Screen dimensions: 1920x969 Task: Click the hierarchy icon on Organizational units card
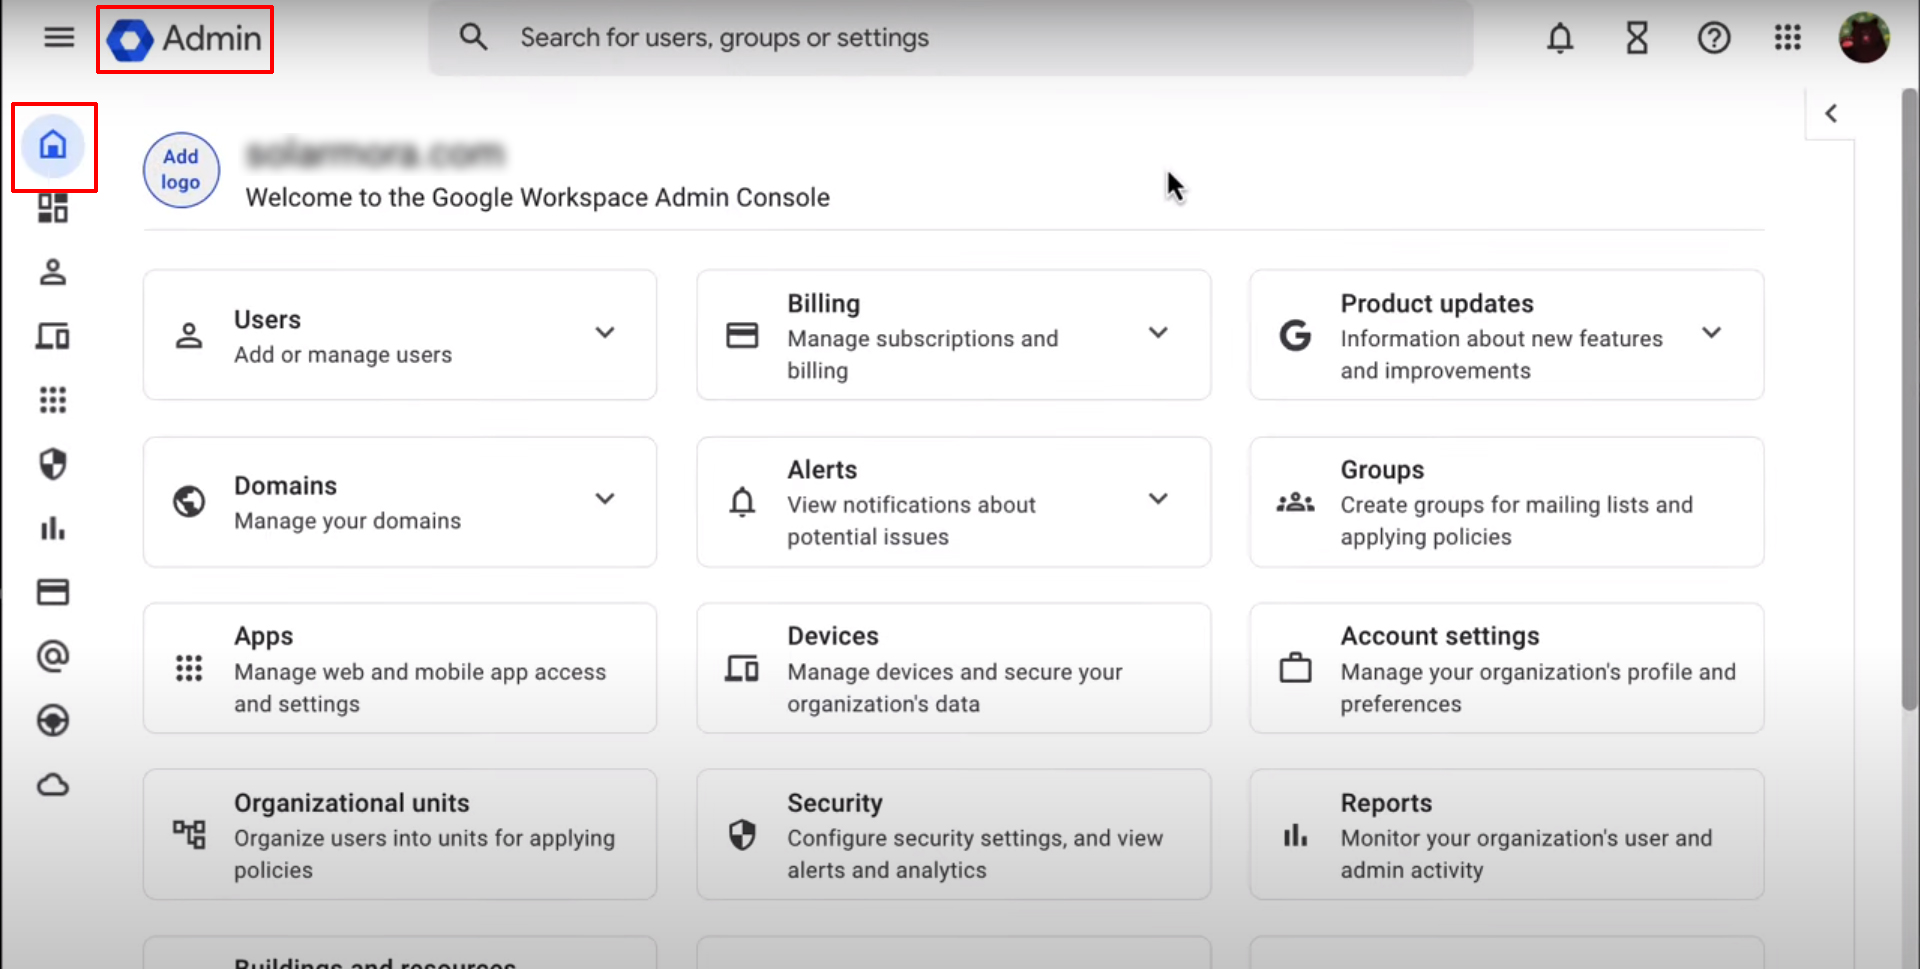[189, 834]
